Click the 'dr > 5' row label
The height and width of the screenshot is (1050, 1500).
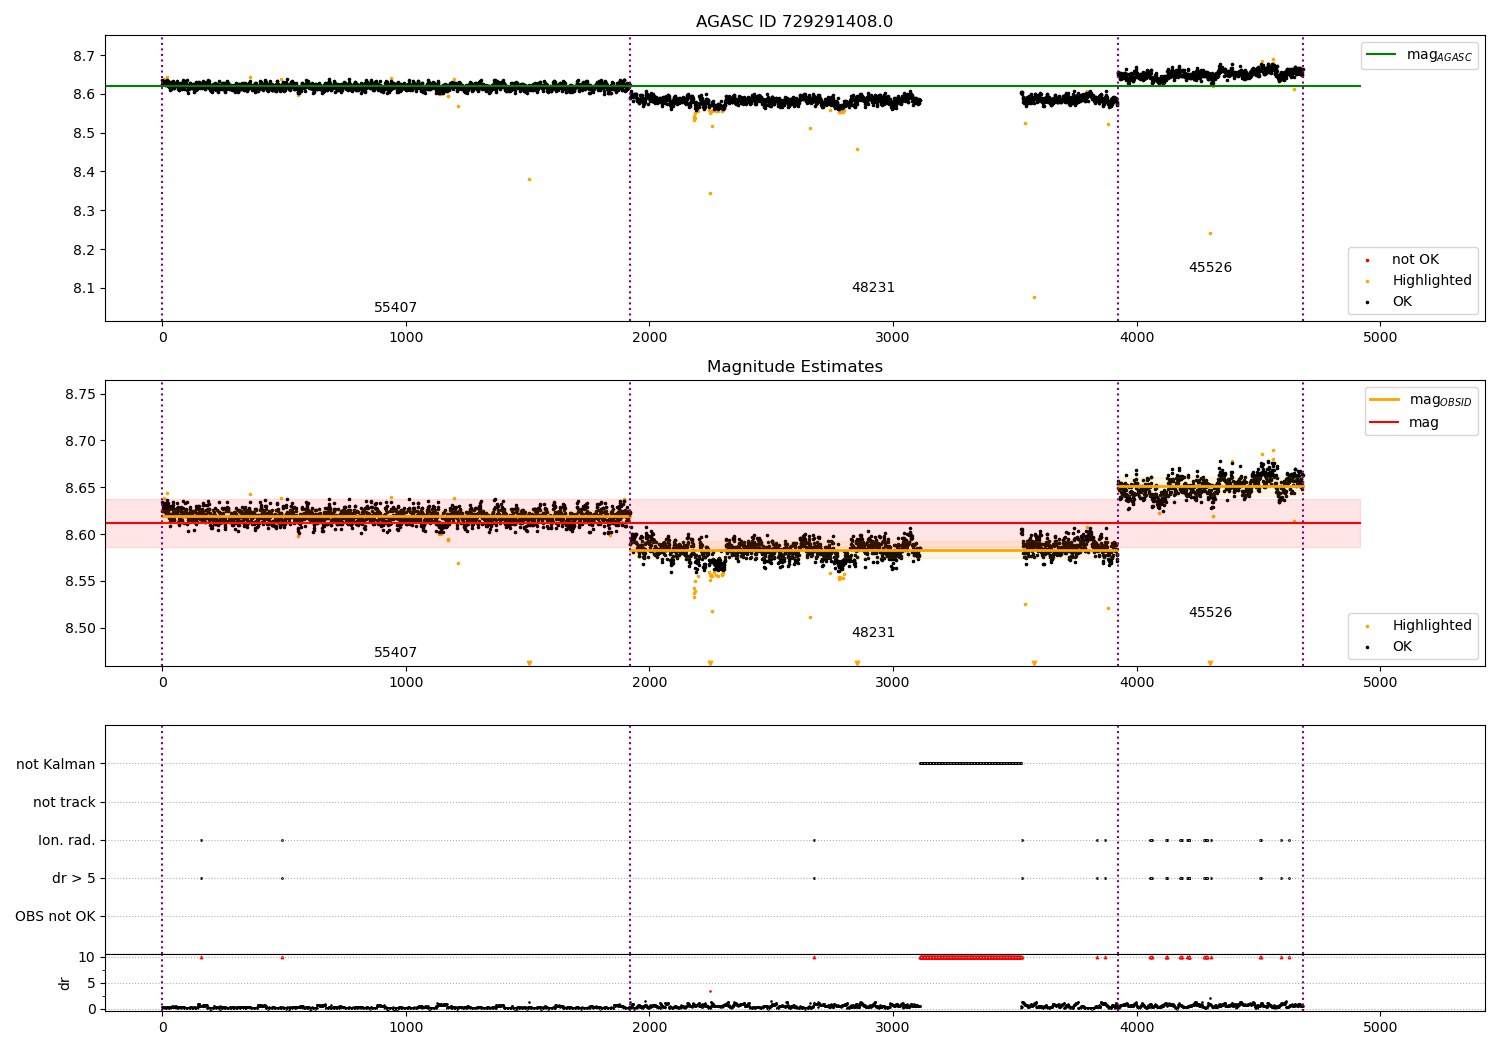pyautogui.click(x=74, y=879)
